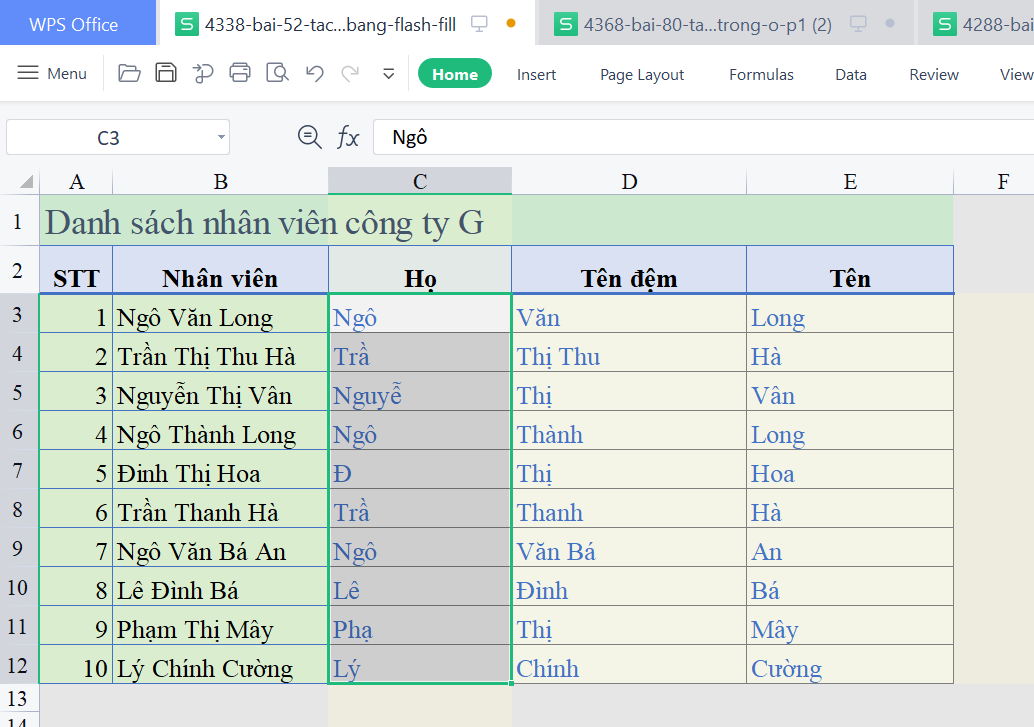
Task: Open the Formulas ribbon tab
Action: click(x=761, y=74)
